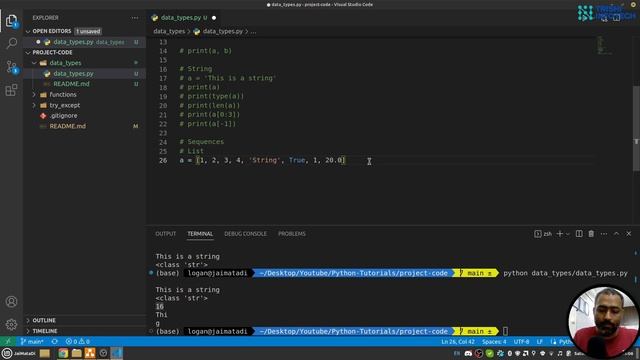
Task: Open the Manage gear icon
Action: coord(11,324)
